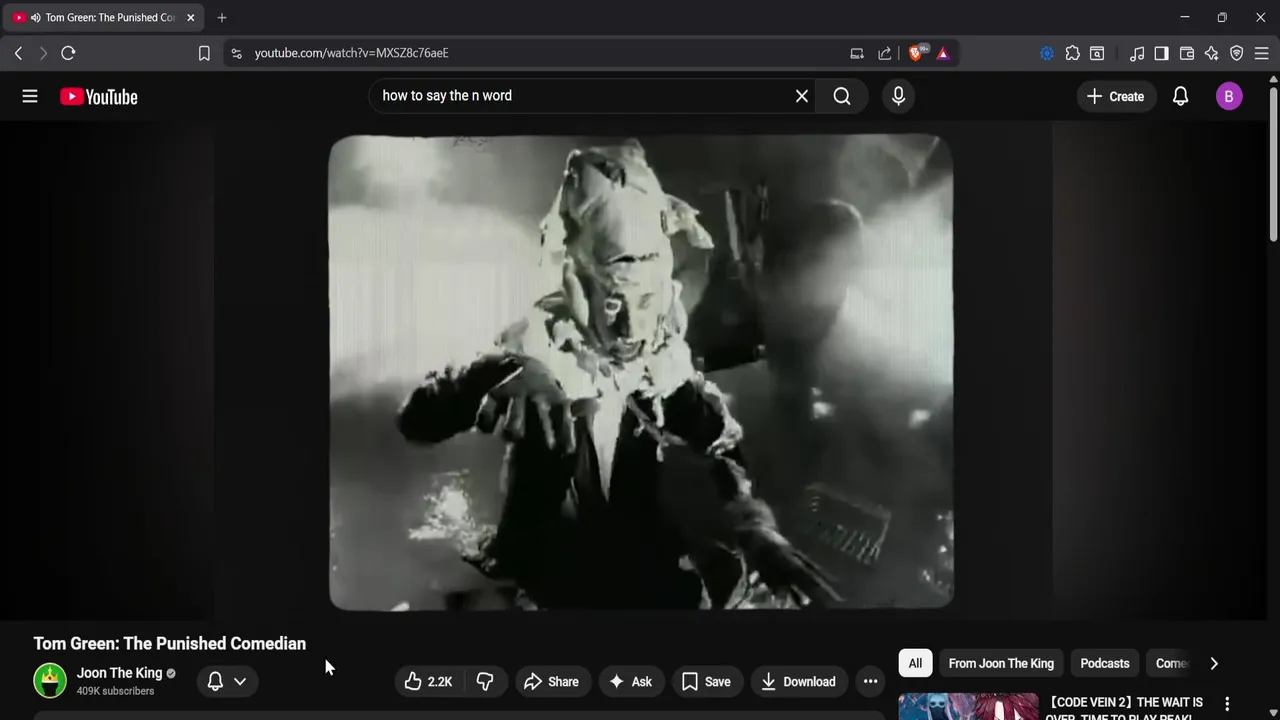Ask about this video
The width and height of the screenshot is (1280, 720).
[631, 681]
